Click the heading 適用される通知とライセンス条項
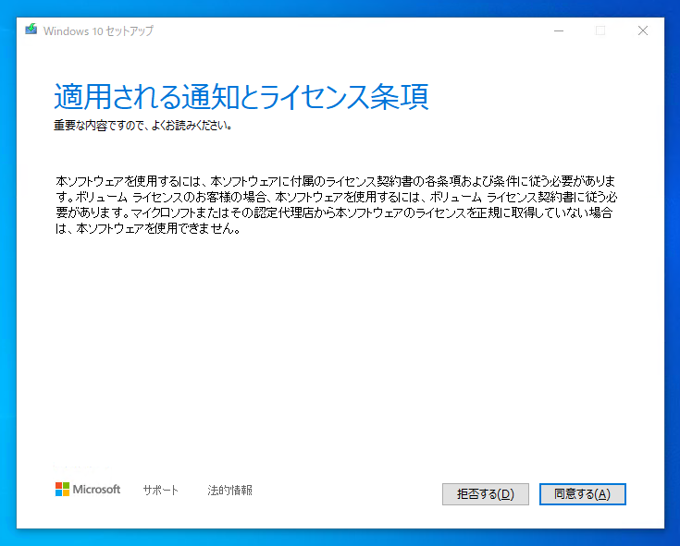This screenshot has width=680, height=546. click(x=241, y=96)
